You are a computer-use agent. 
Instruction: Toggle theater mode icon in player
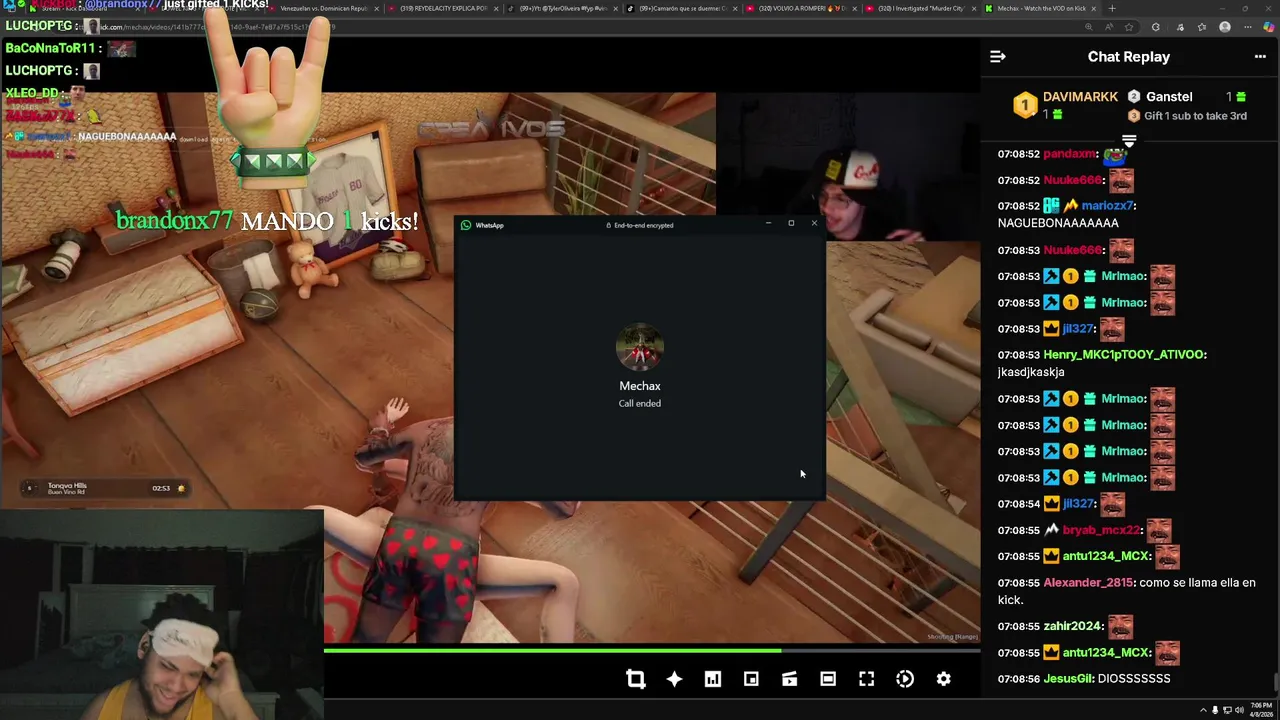point(828,679)
